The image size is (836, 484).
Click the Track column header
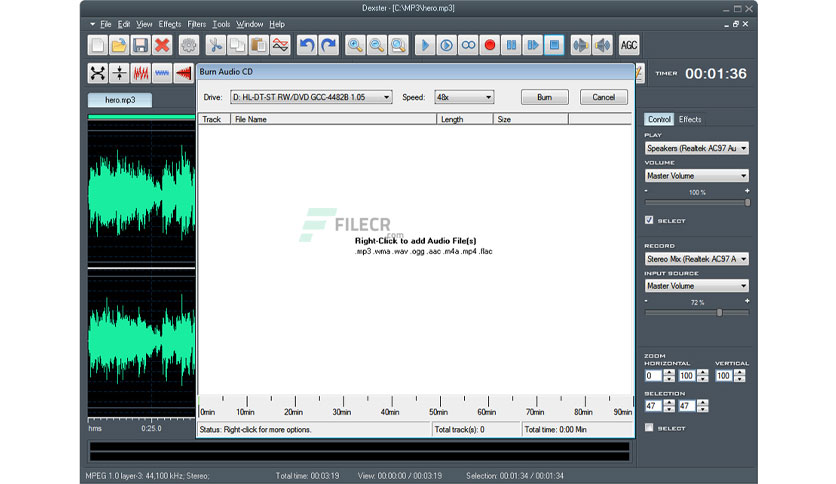tap(214, 119)
